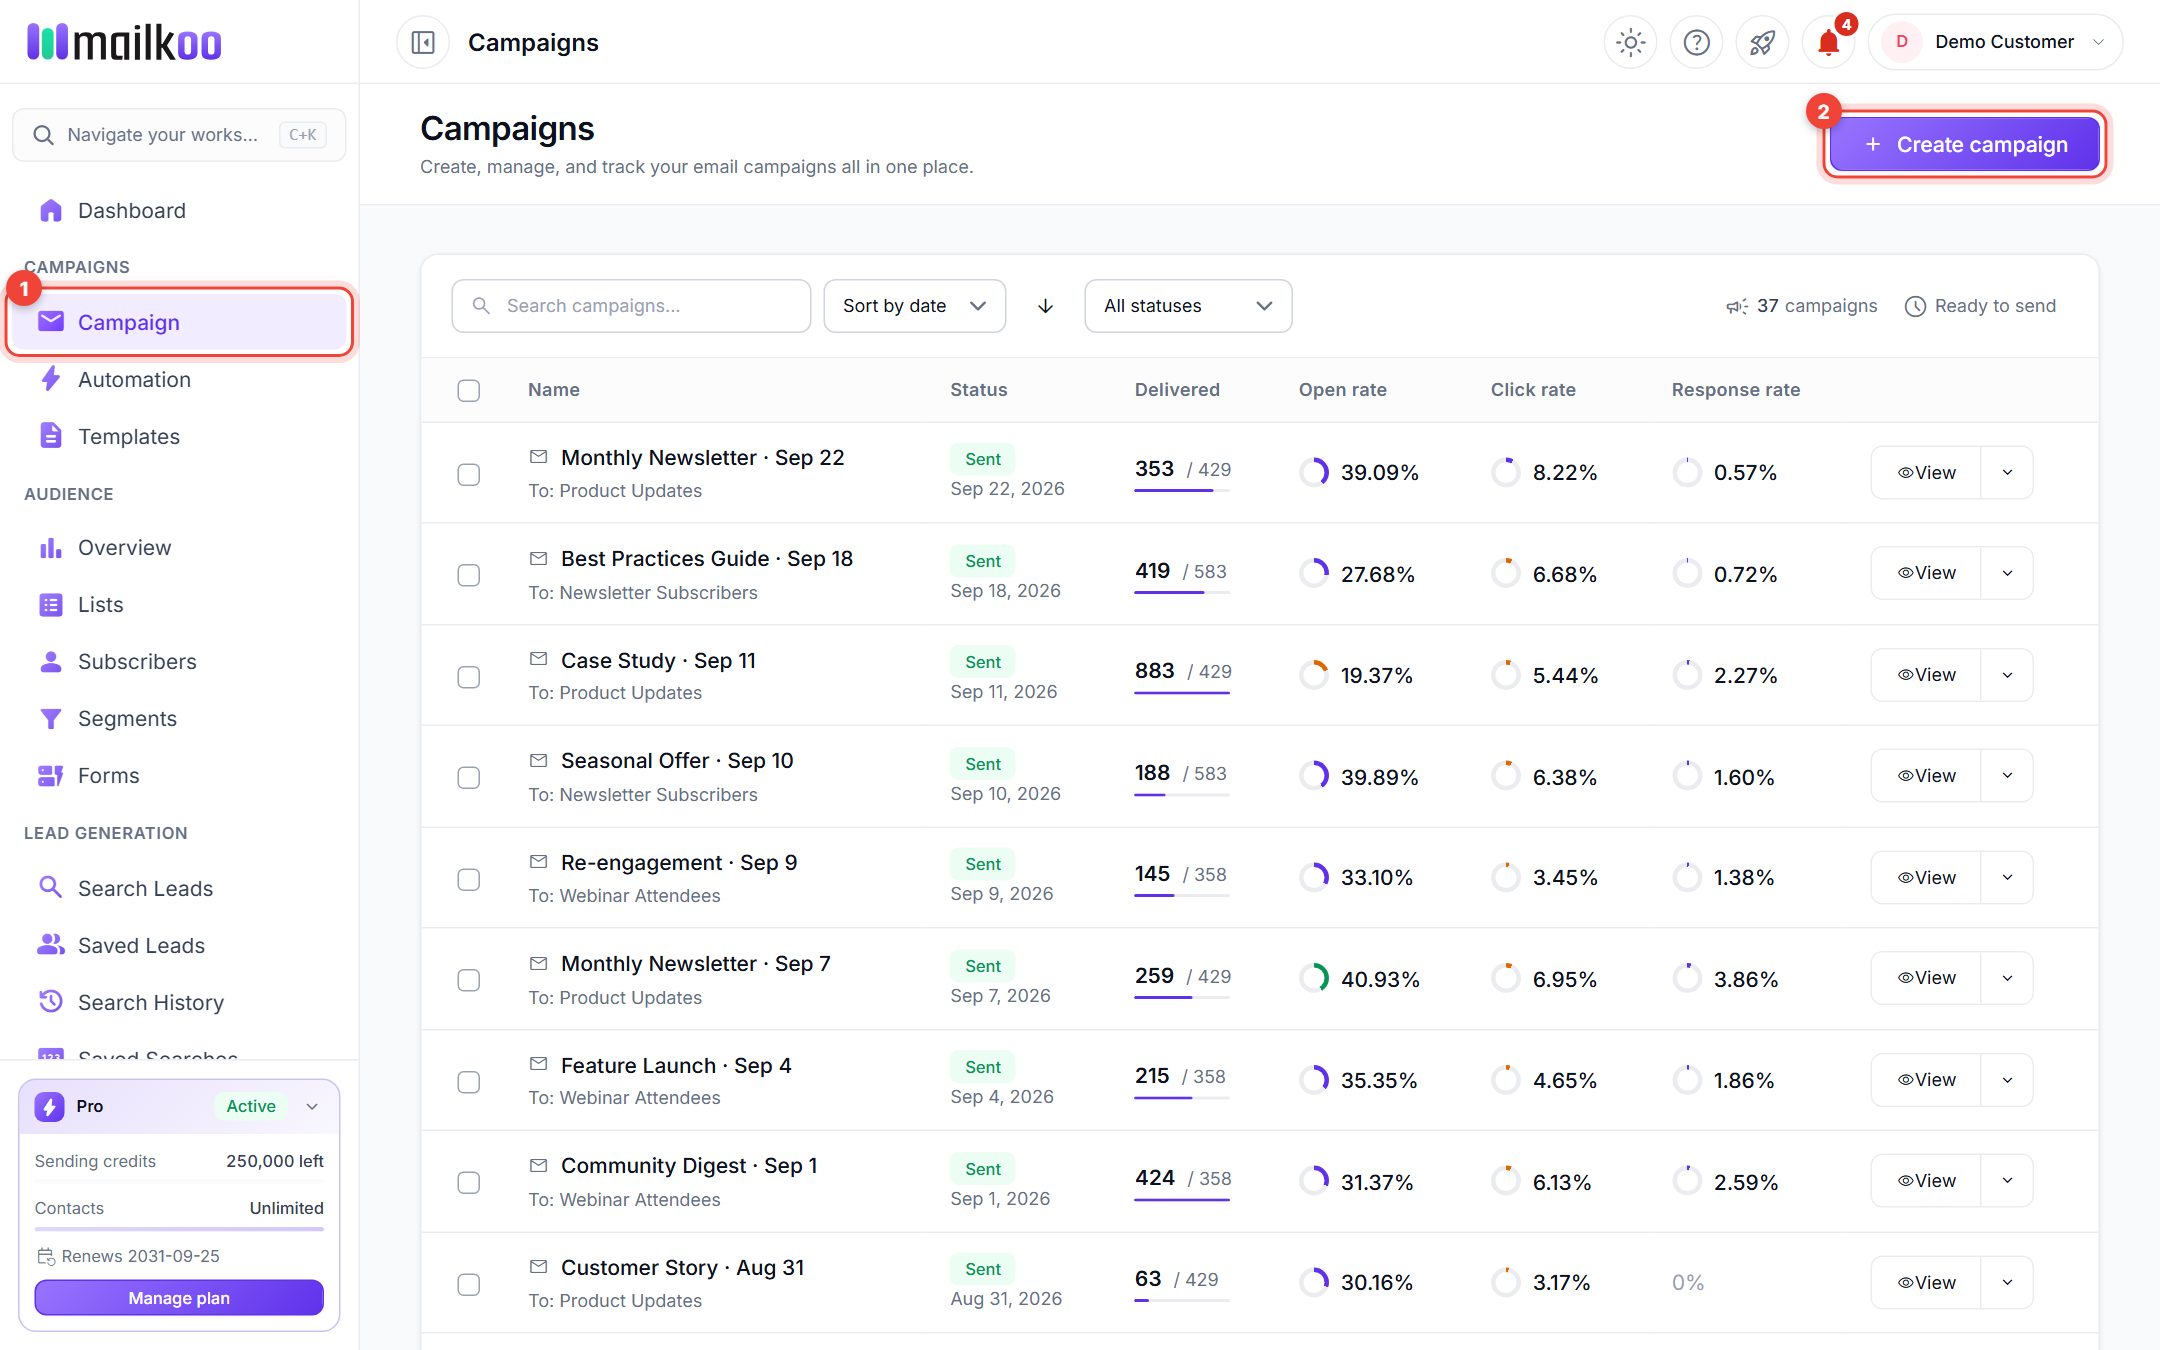Click the Demo Customer avatar
This screenshot has height=1350, width=2160.
point(1901,42)
